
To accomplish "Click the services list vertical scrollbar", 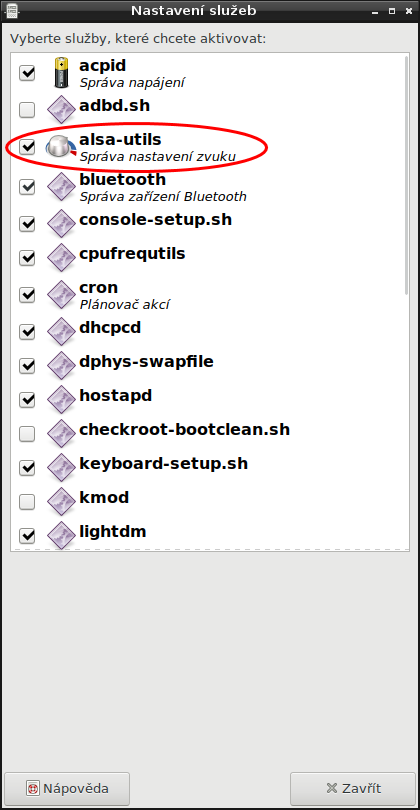I will (406, 176).
